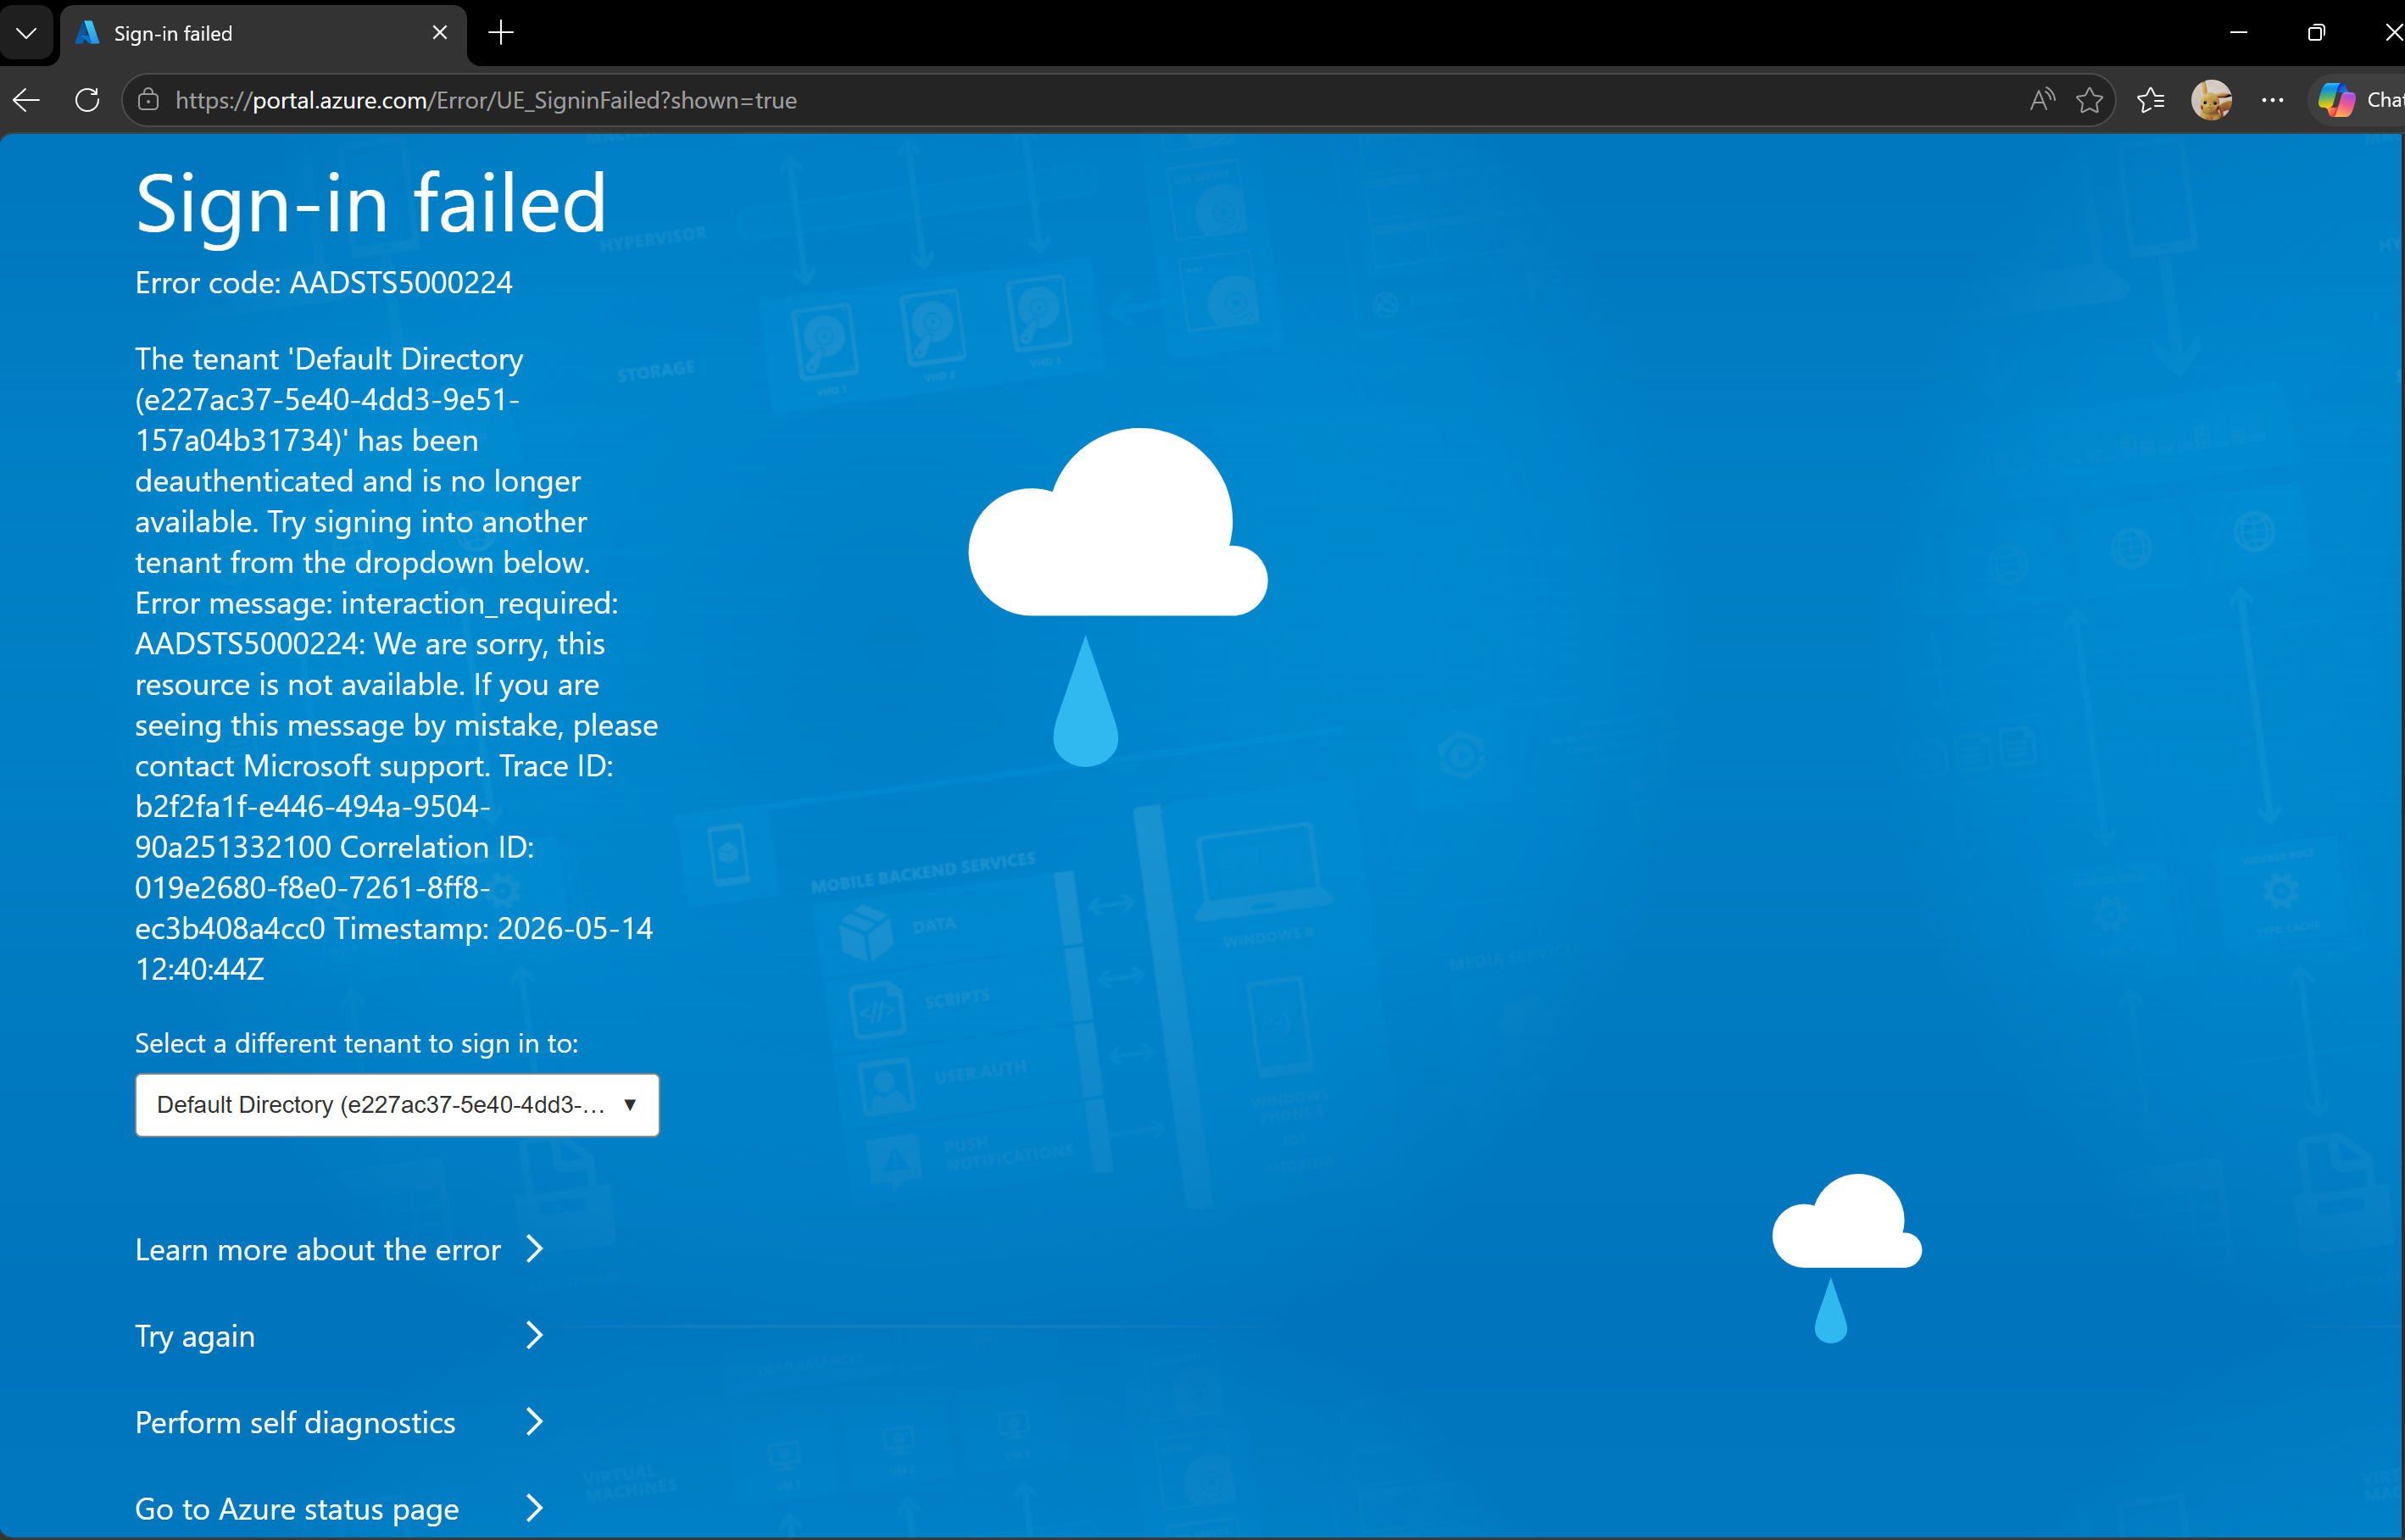Open the browser profile avatar

2211,100
